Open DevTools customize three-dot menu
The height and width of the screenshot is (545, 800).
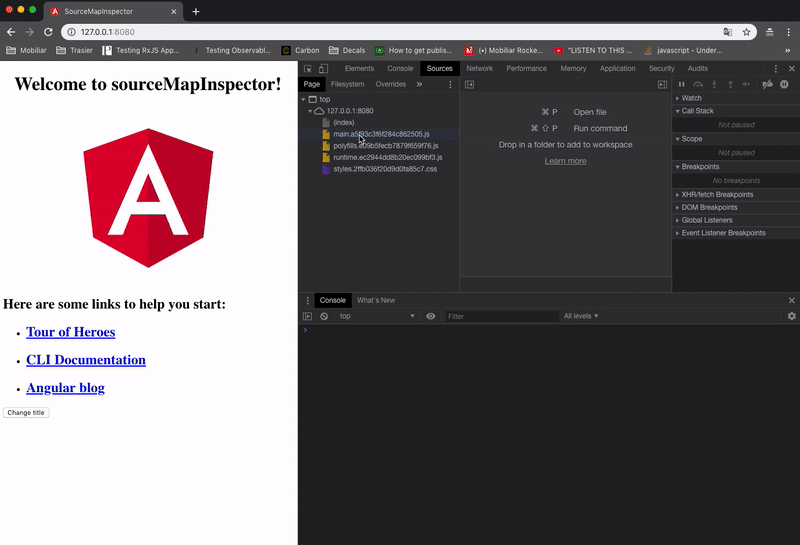pos(776,68)
